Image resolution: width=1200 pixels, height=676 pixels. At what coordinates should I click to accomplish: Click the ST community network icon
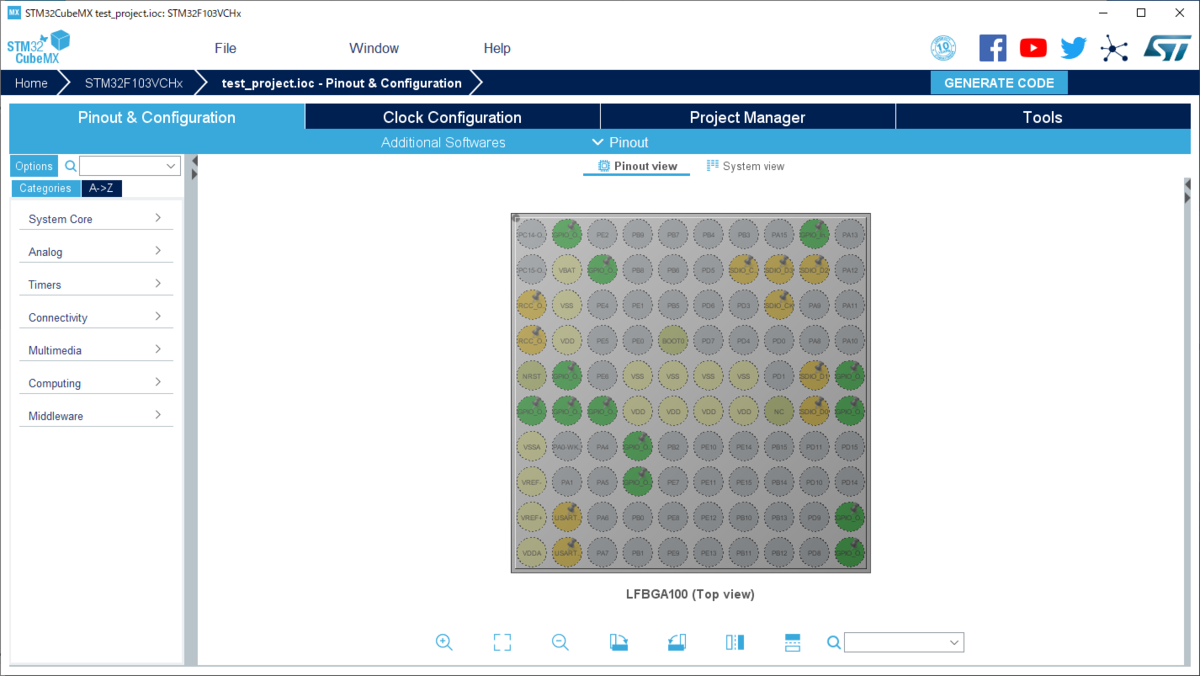click(1113, 48)
